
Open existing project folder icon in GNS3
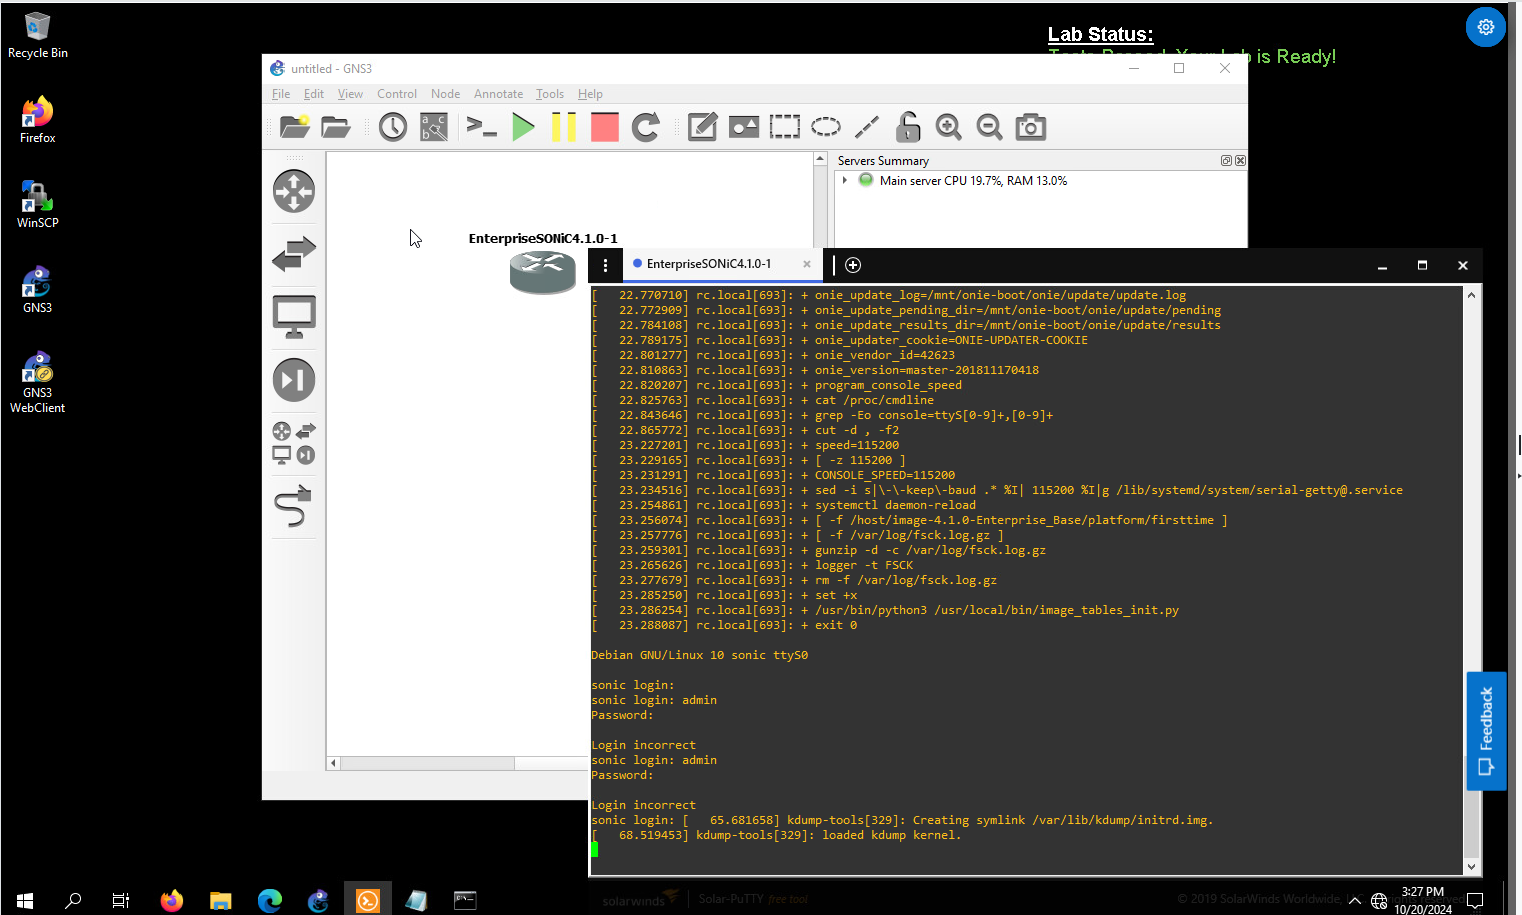point(336,127)
